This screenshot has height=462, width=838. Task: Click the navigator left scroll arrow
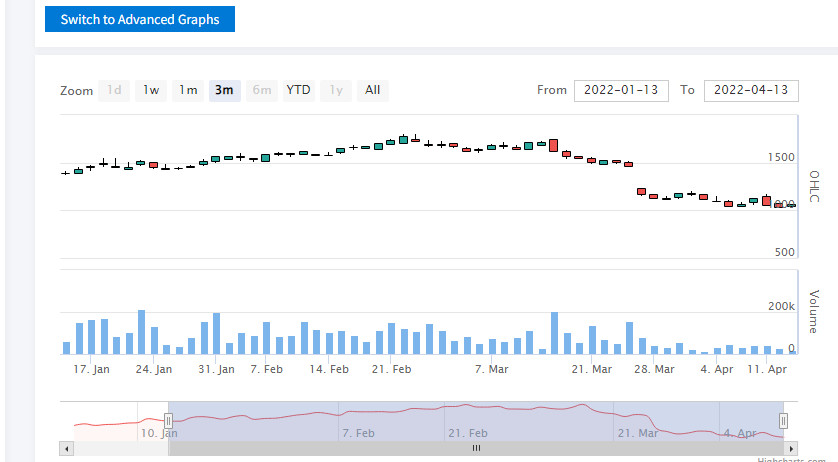(x=66, y=448)
